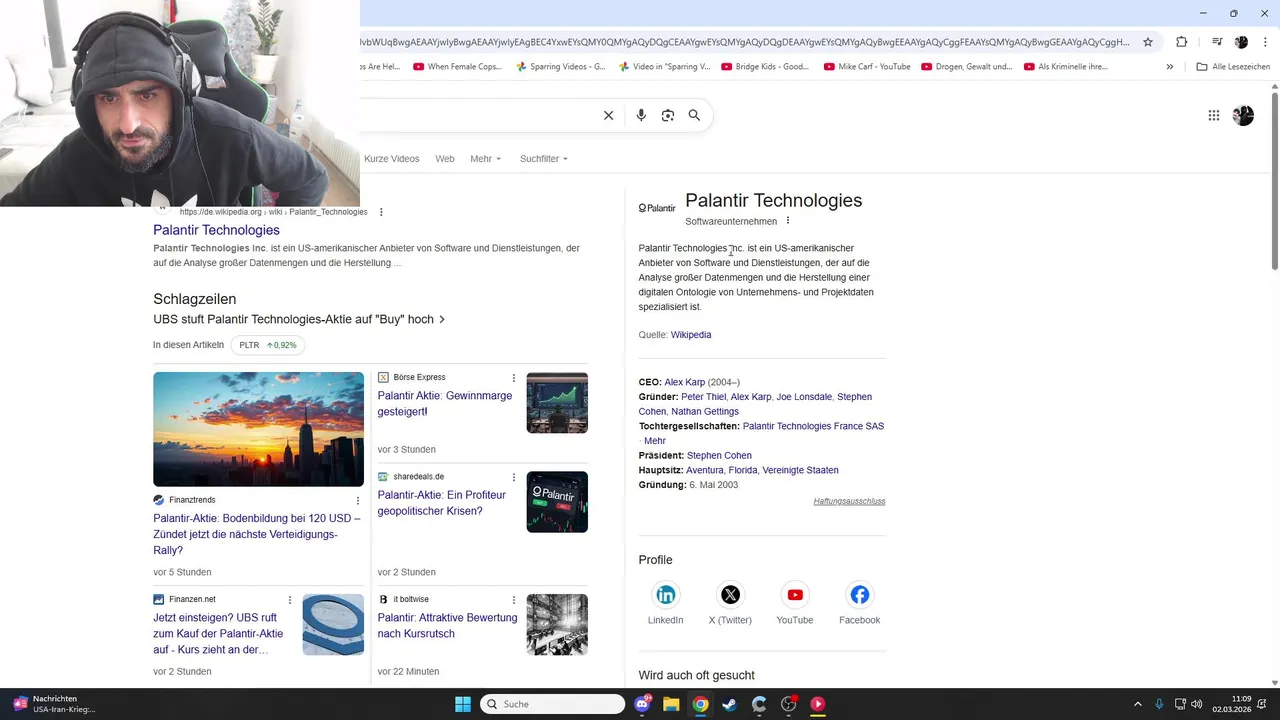Open 'Aventura' headquarters link
Viewport: 1280px width, 720px height.
[x=704, y=470]
